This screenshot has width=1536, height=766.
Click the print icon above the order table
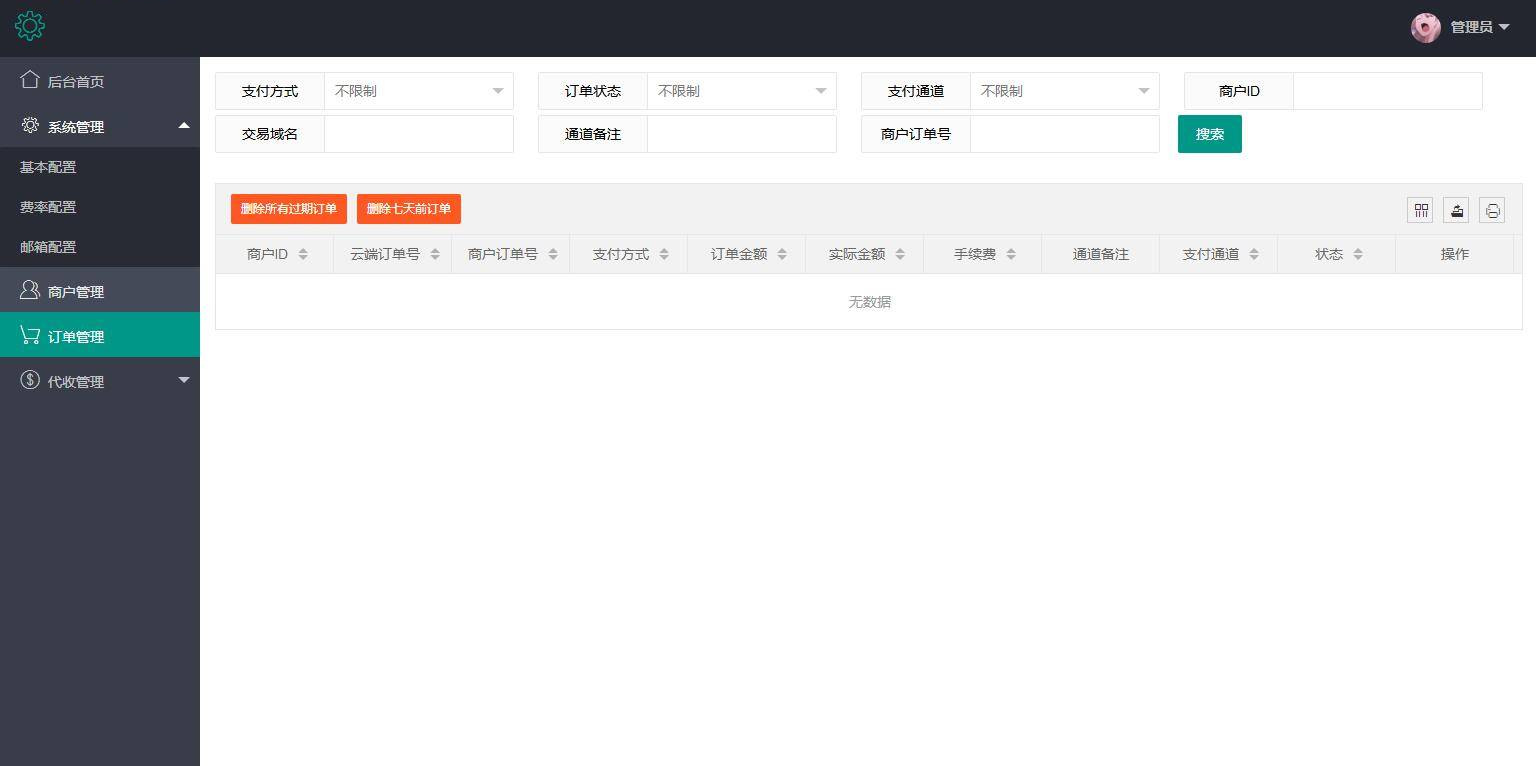[1492, 210]
